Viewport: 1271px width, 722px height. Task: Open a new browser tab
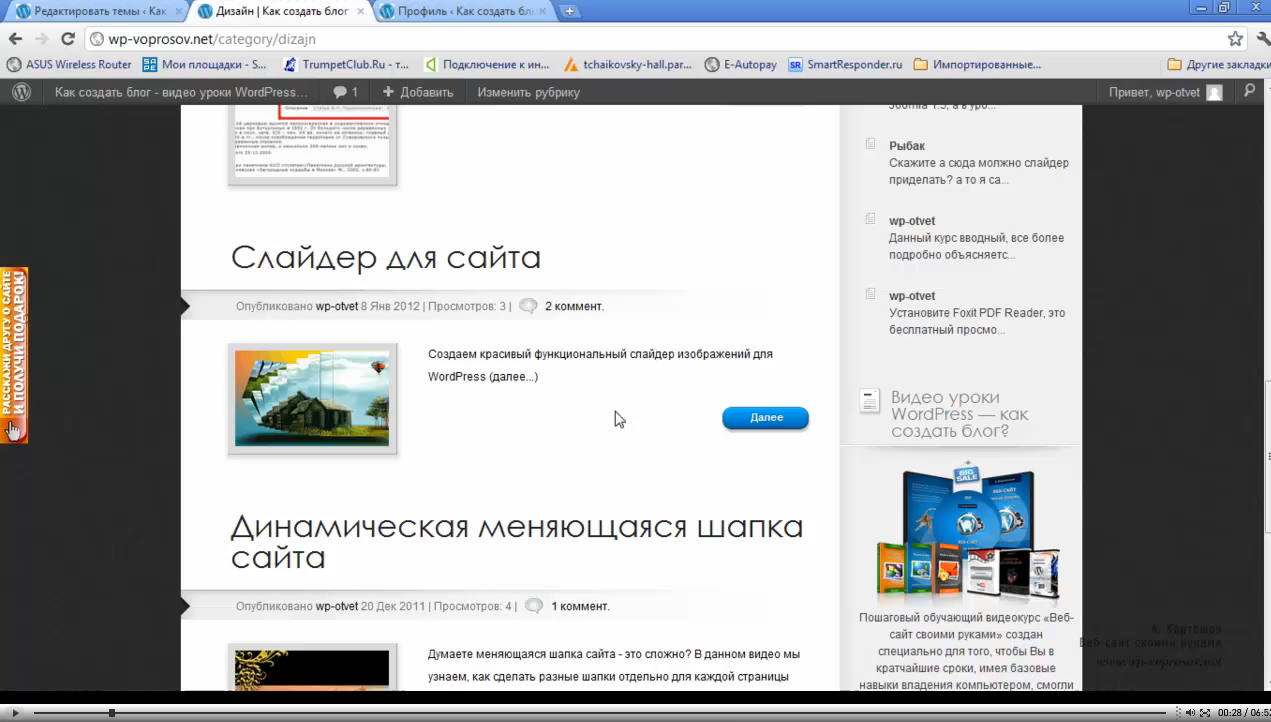click(569, 12)
